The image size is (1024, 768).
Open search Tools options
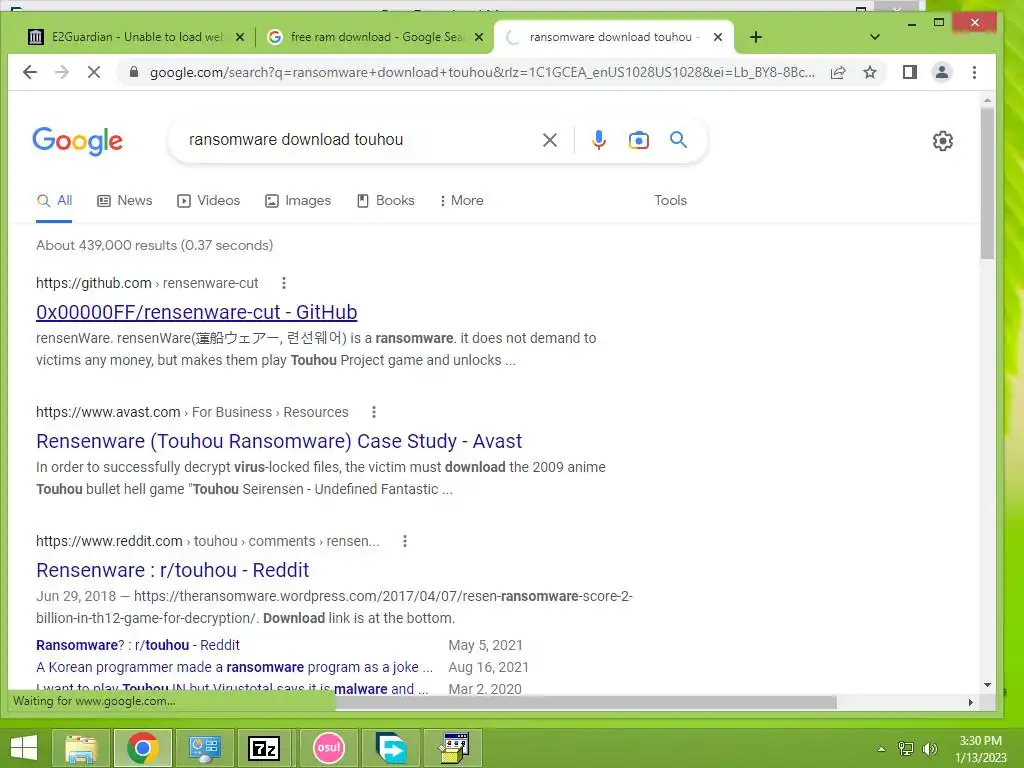[670, 200]
